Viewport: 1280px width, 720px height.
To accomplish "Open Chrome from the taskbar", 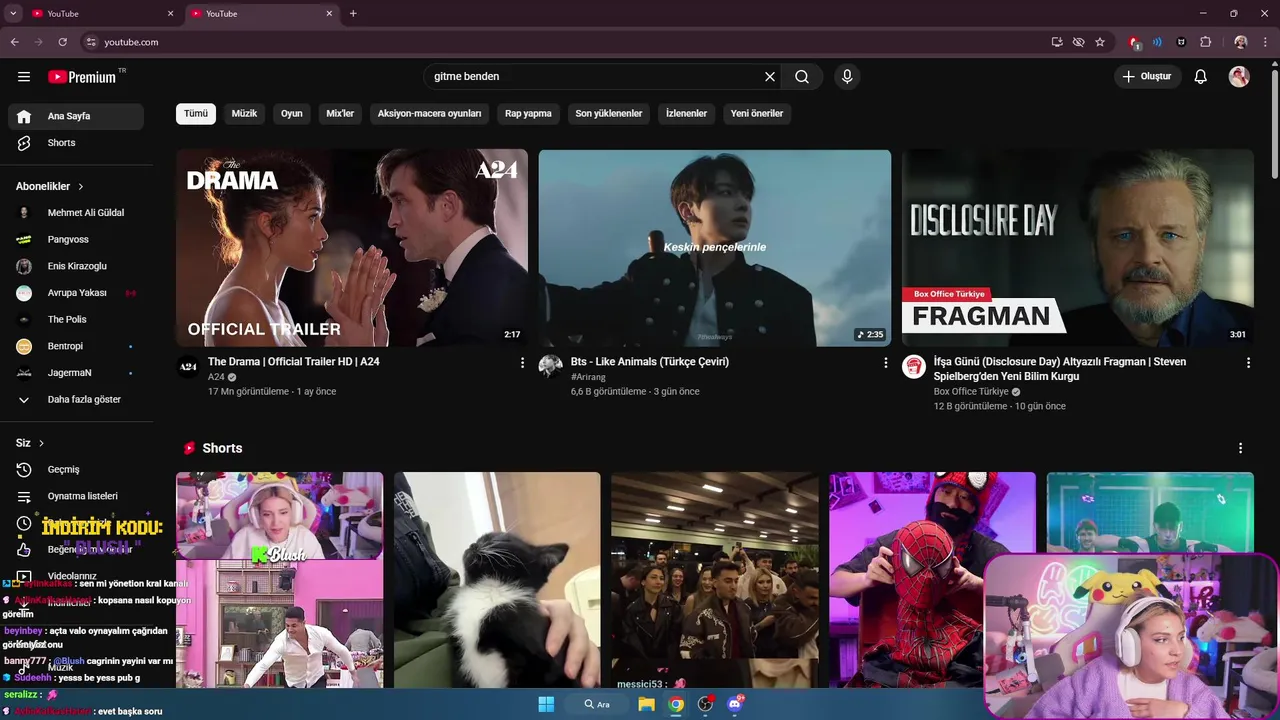I will 676,704.
